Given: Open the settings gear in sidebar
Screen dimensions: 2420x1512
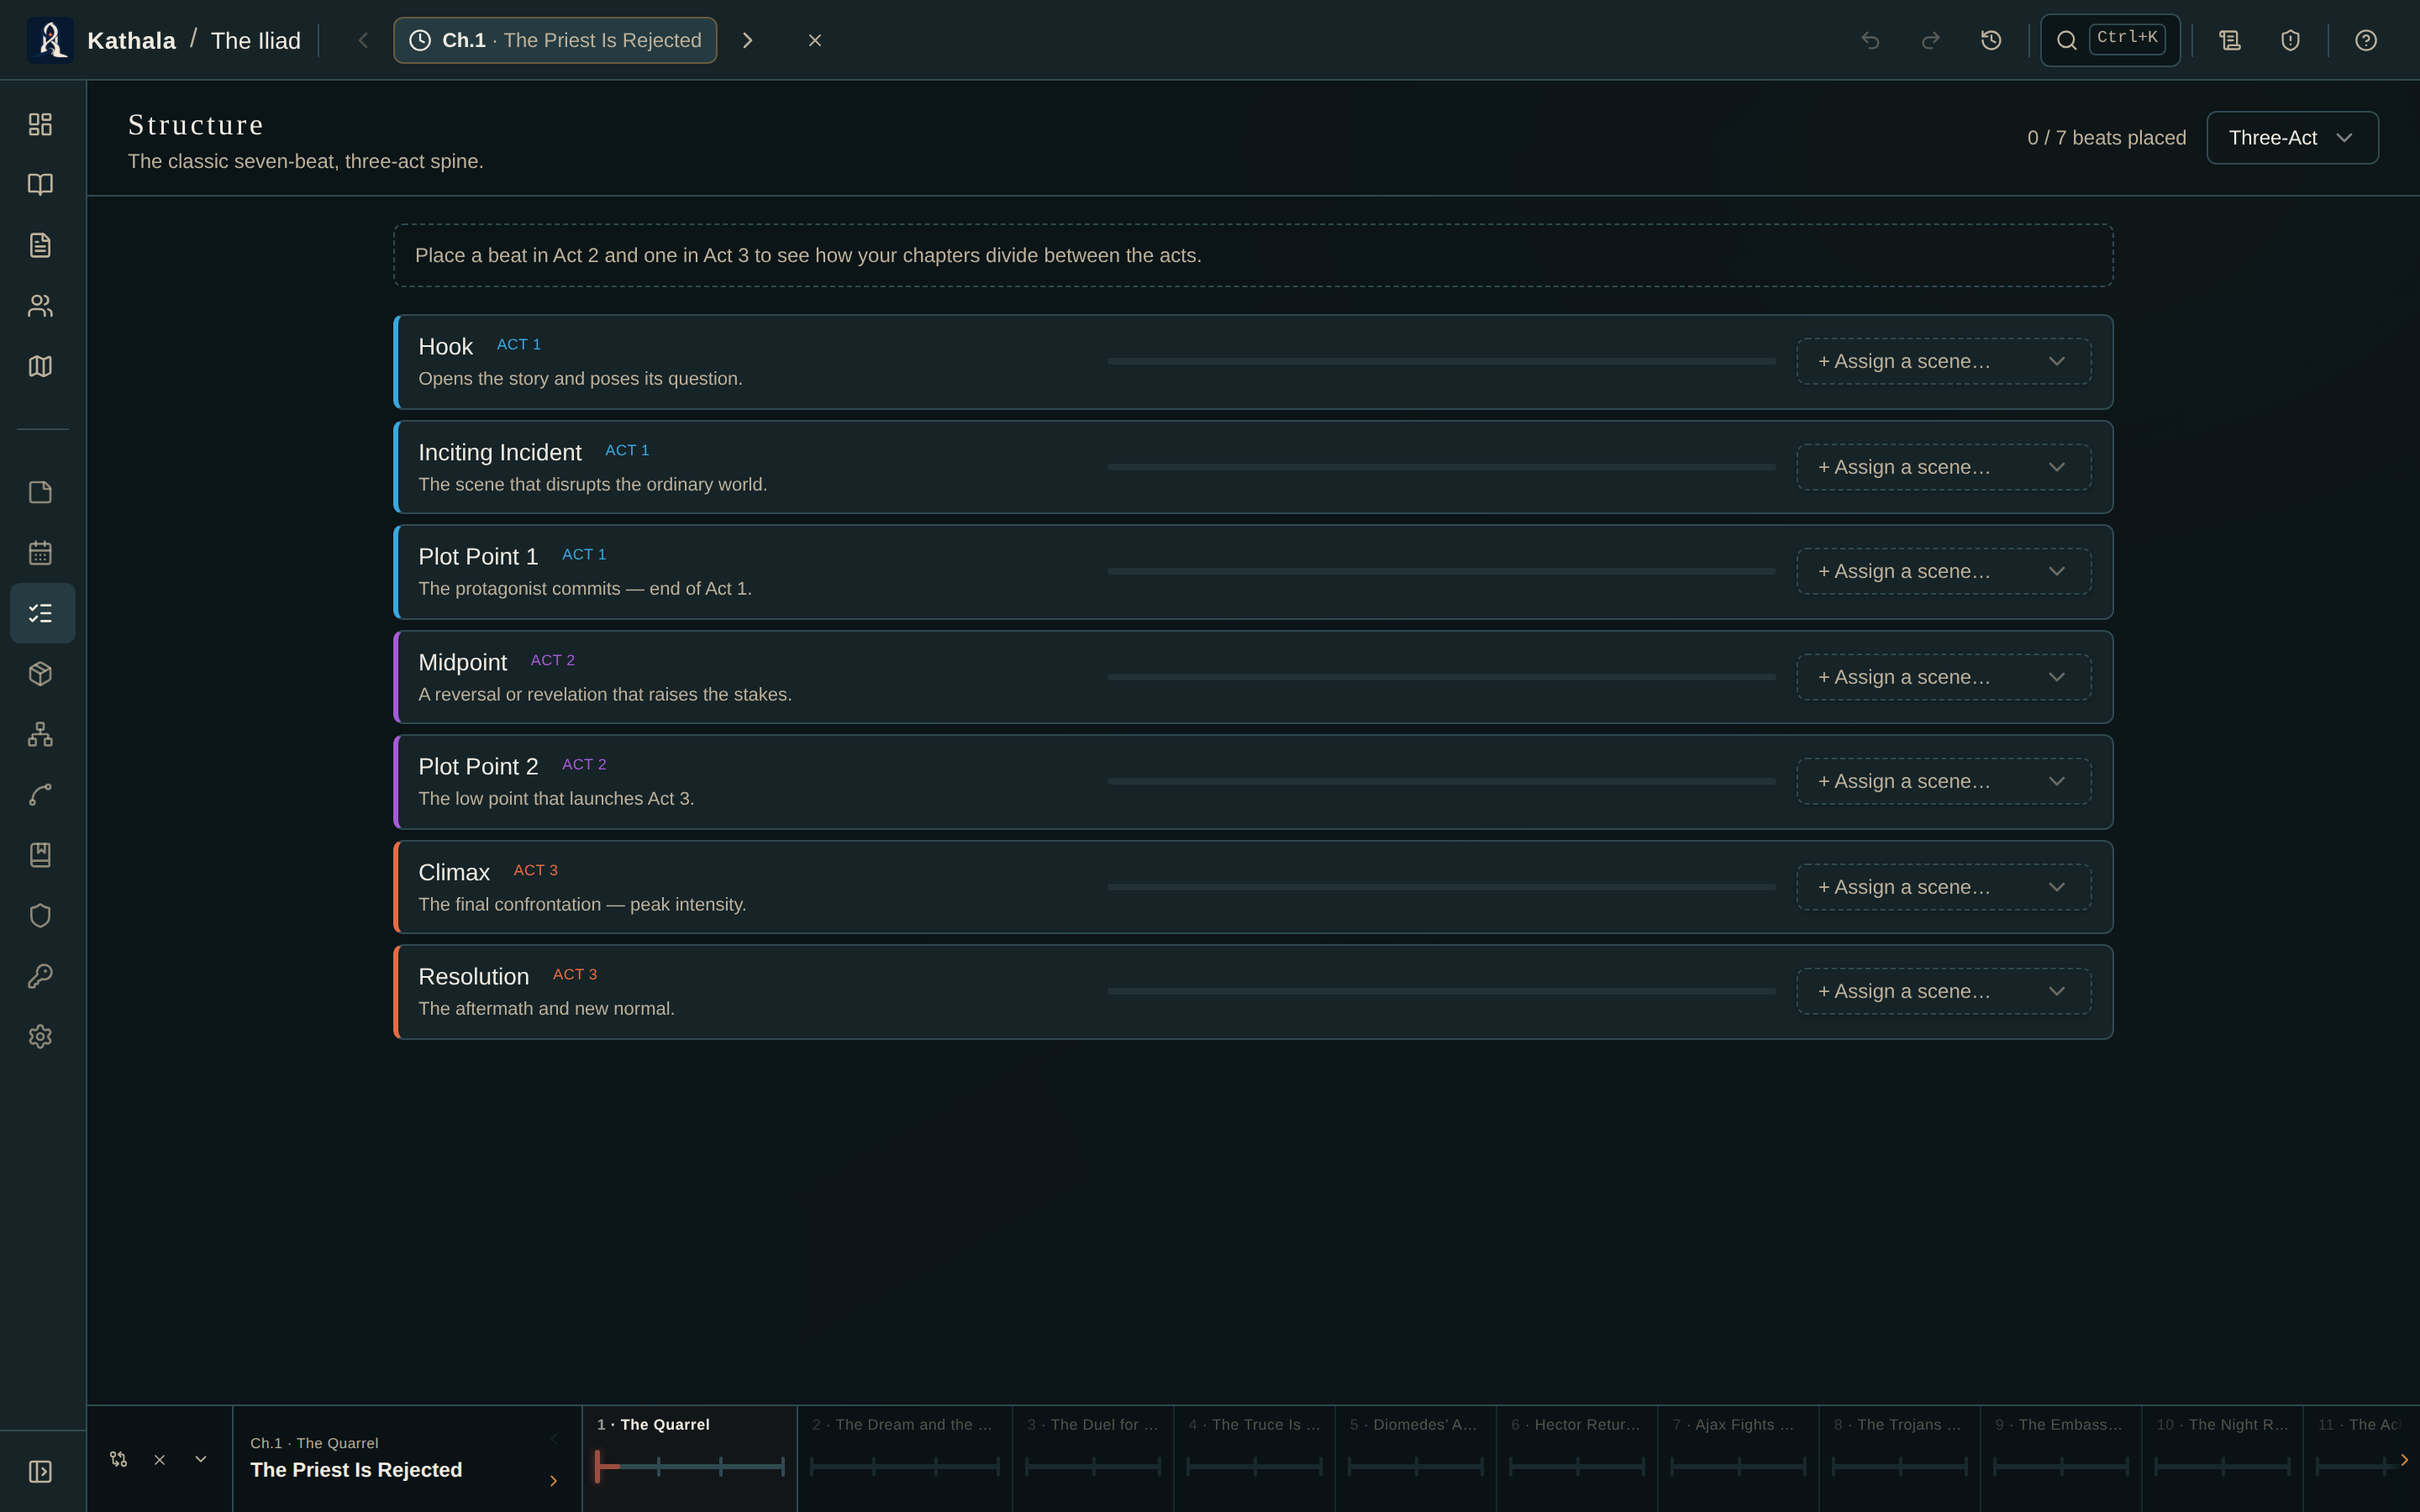Looking at the screenshot, I should pyautogui.click(x=40, y=1036).
